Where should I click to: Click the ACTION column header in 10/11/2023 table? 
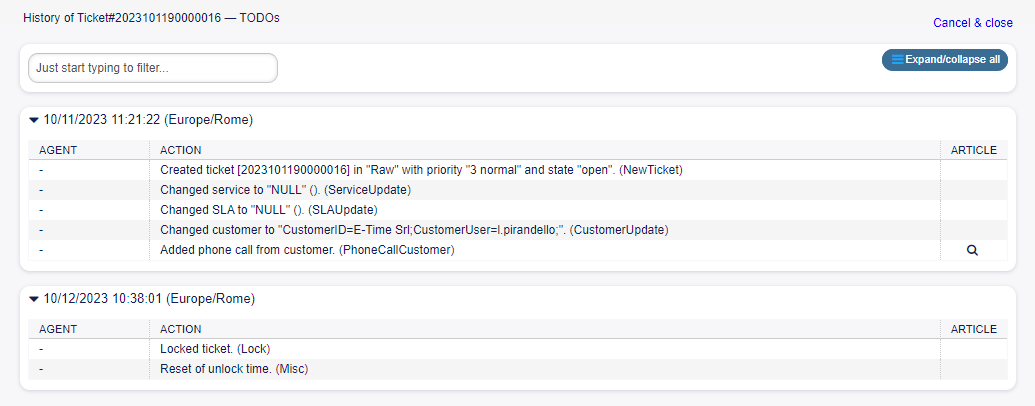coord(181,150)
